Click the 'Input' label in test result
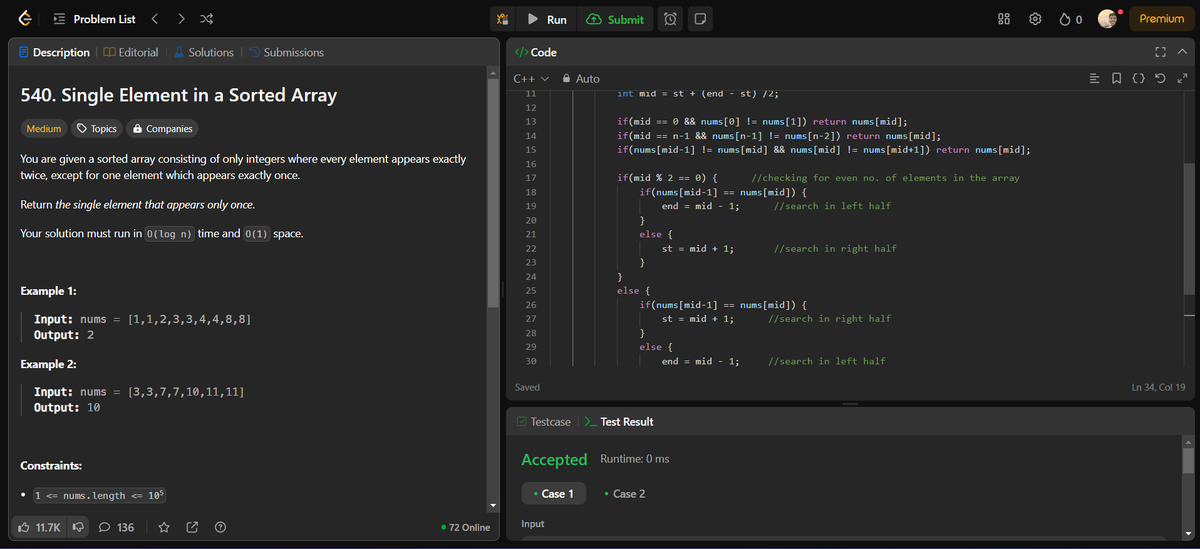The image size is (1200, 549). (x=533, y=524)
